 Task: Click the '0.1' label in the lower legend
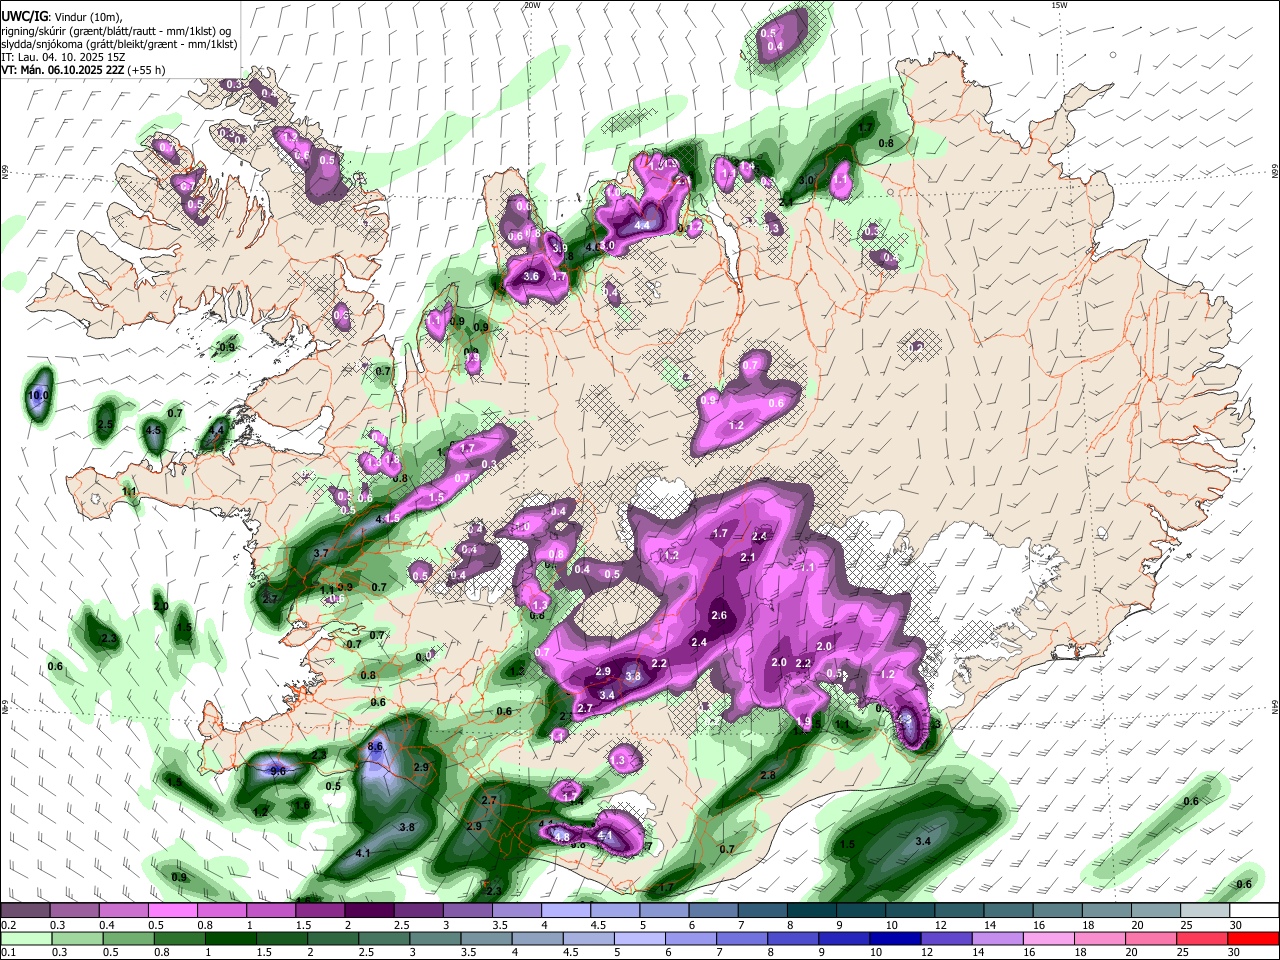8,952
